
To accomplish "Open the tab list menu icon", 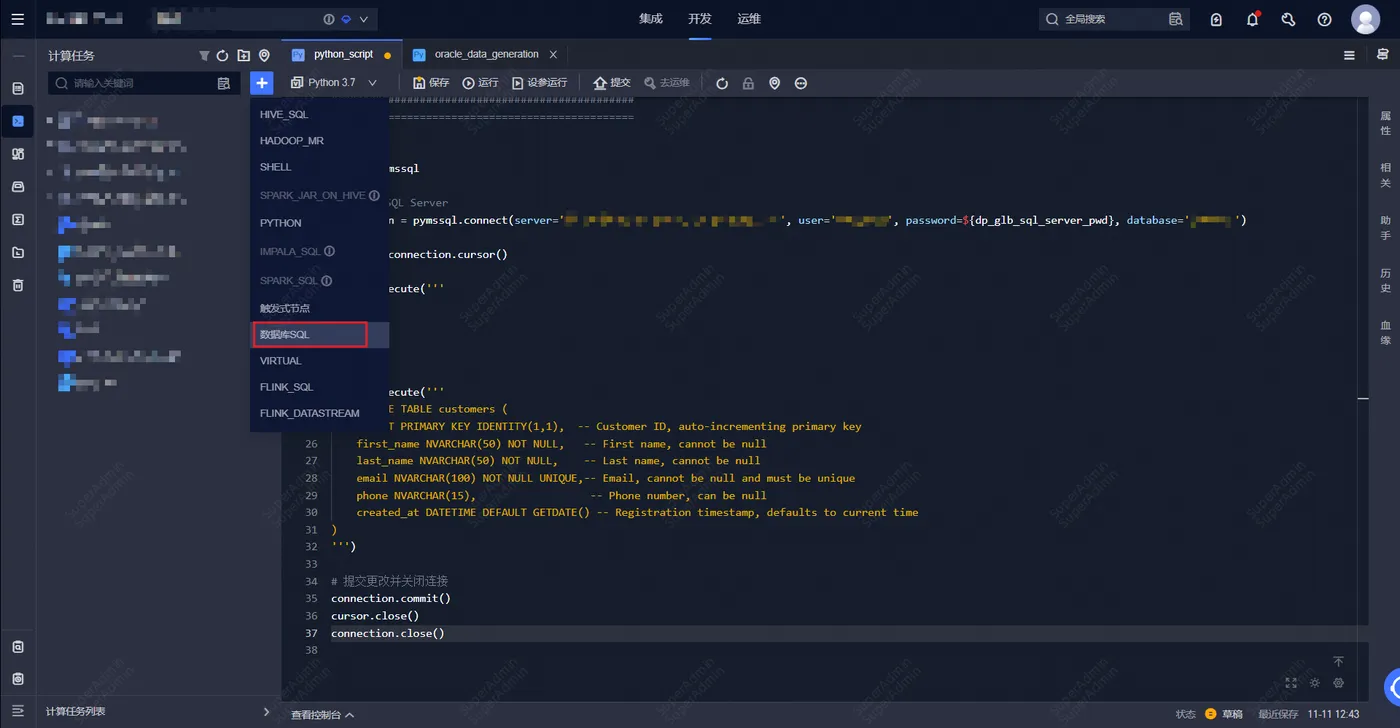I will [x=1349, y=55].
